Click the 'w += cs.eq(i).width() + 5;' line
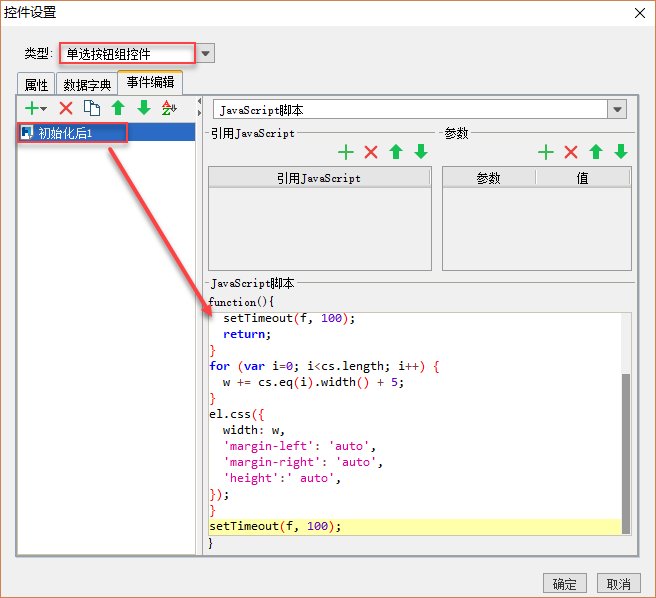656x598 pixels. (313, 382)
